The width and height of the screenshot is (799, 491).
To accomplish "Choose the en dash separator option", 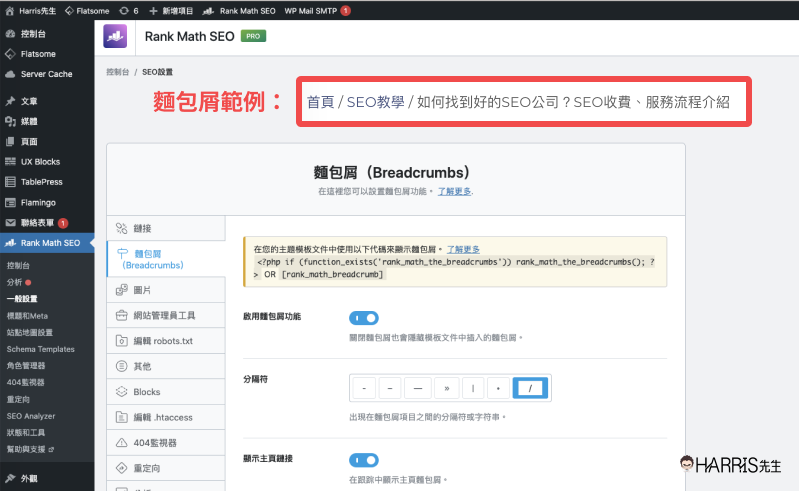I will coord(390,388).
